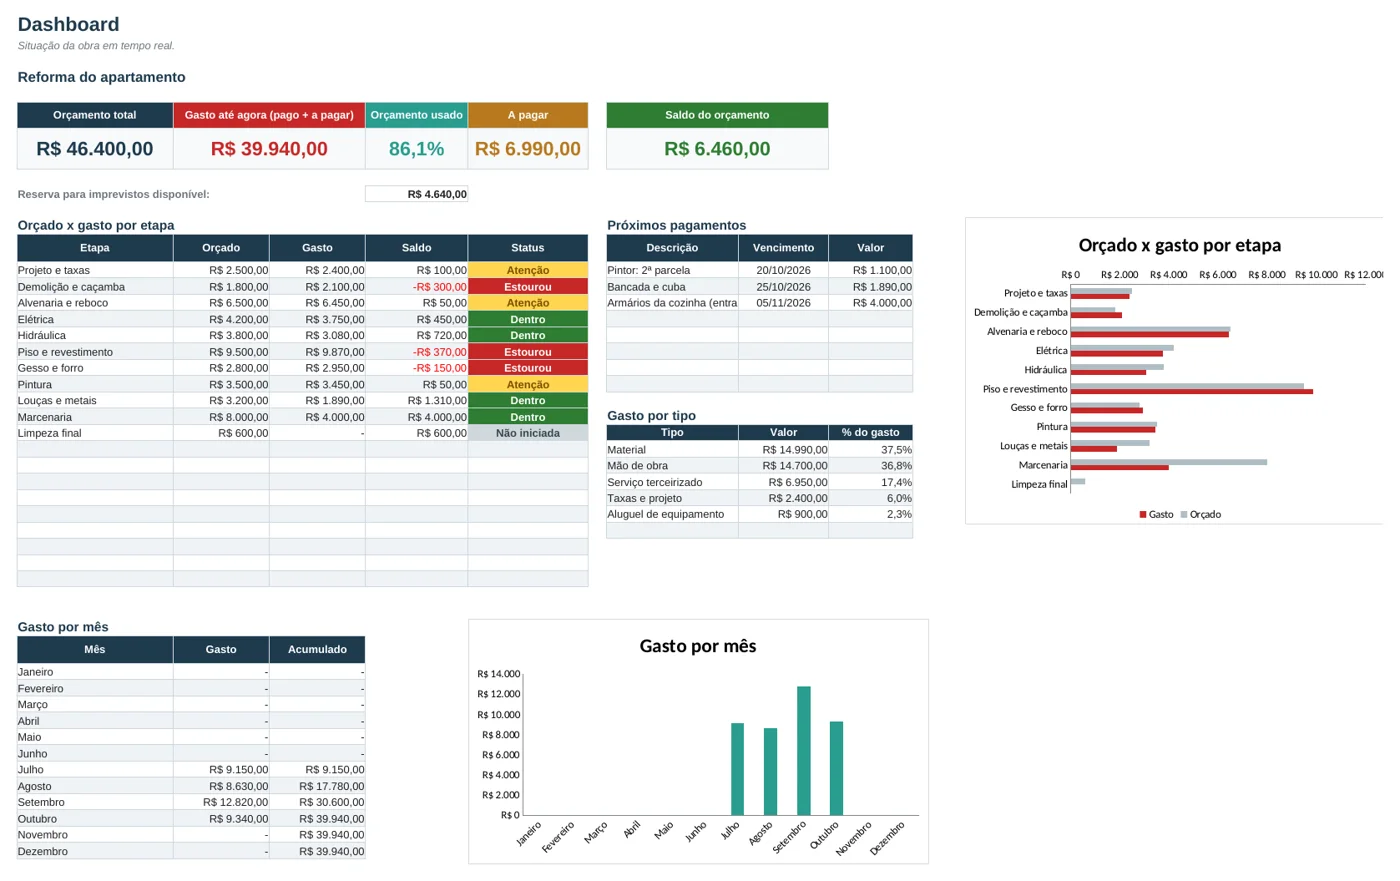Select the Bancada e cuba due date 25/10/2026

point(783,287)
